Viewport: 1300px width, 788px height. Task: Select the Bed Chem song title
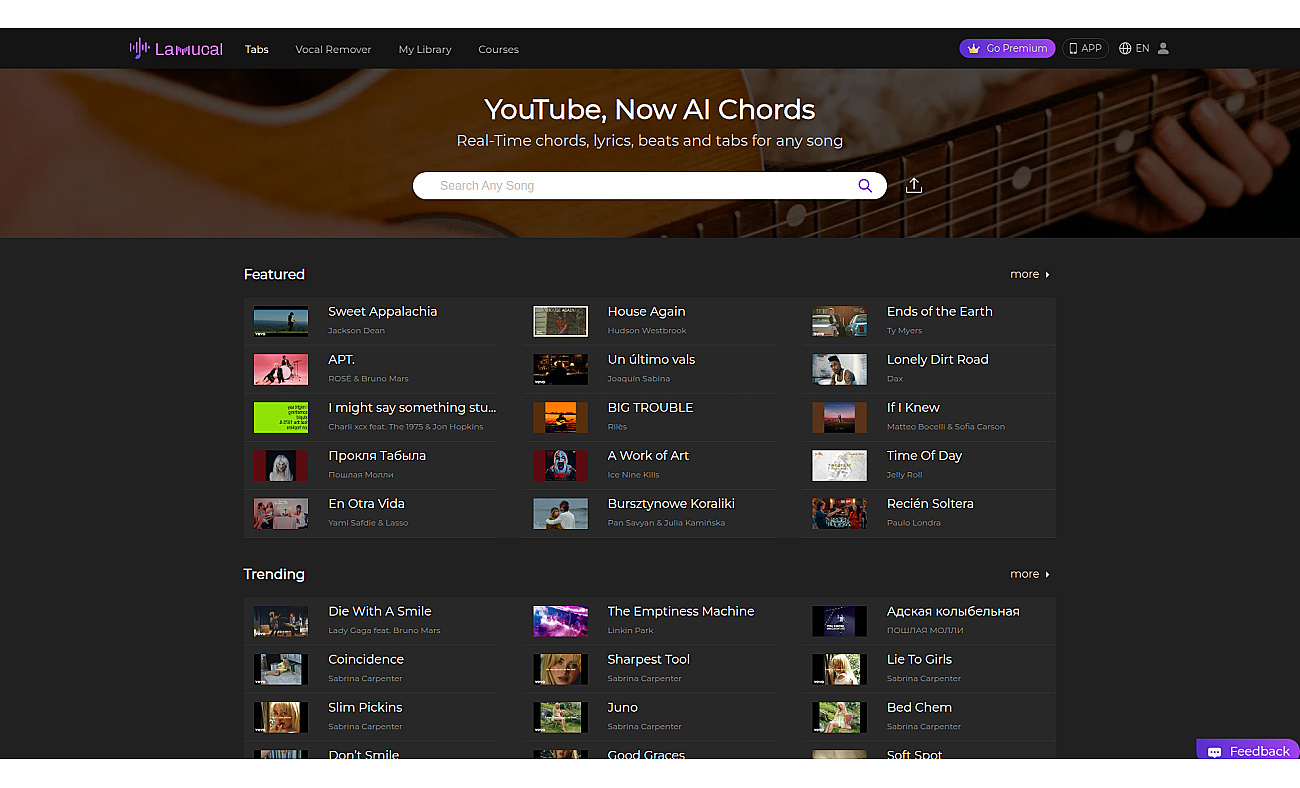[919, 708]
